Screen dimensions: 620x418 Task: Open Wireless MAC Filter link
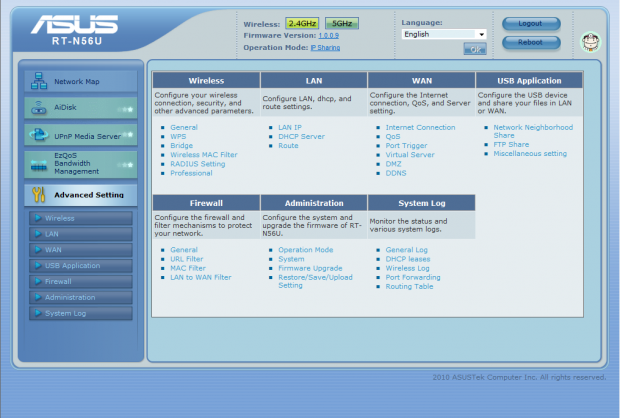[204, 155]
